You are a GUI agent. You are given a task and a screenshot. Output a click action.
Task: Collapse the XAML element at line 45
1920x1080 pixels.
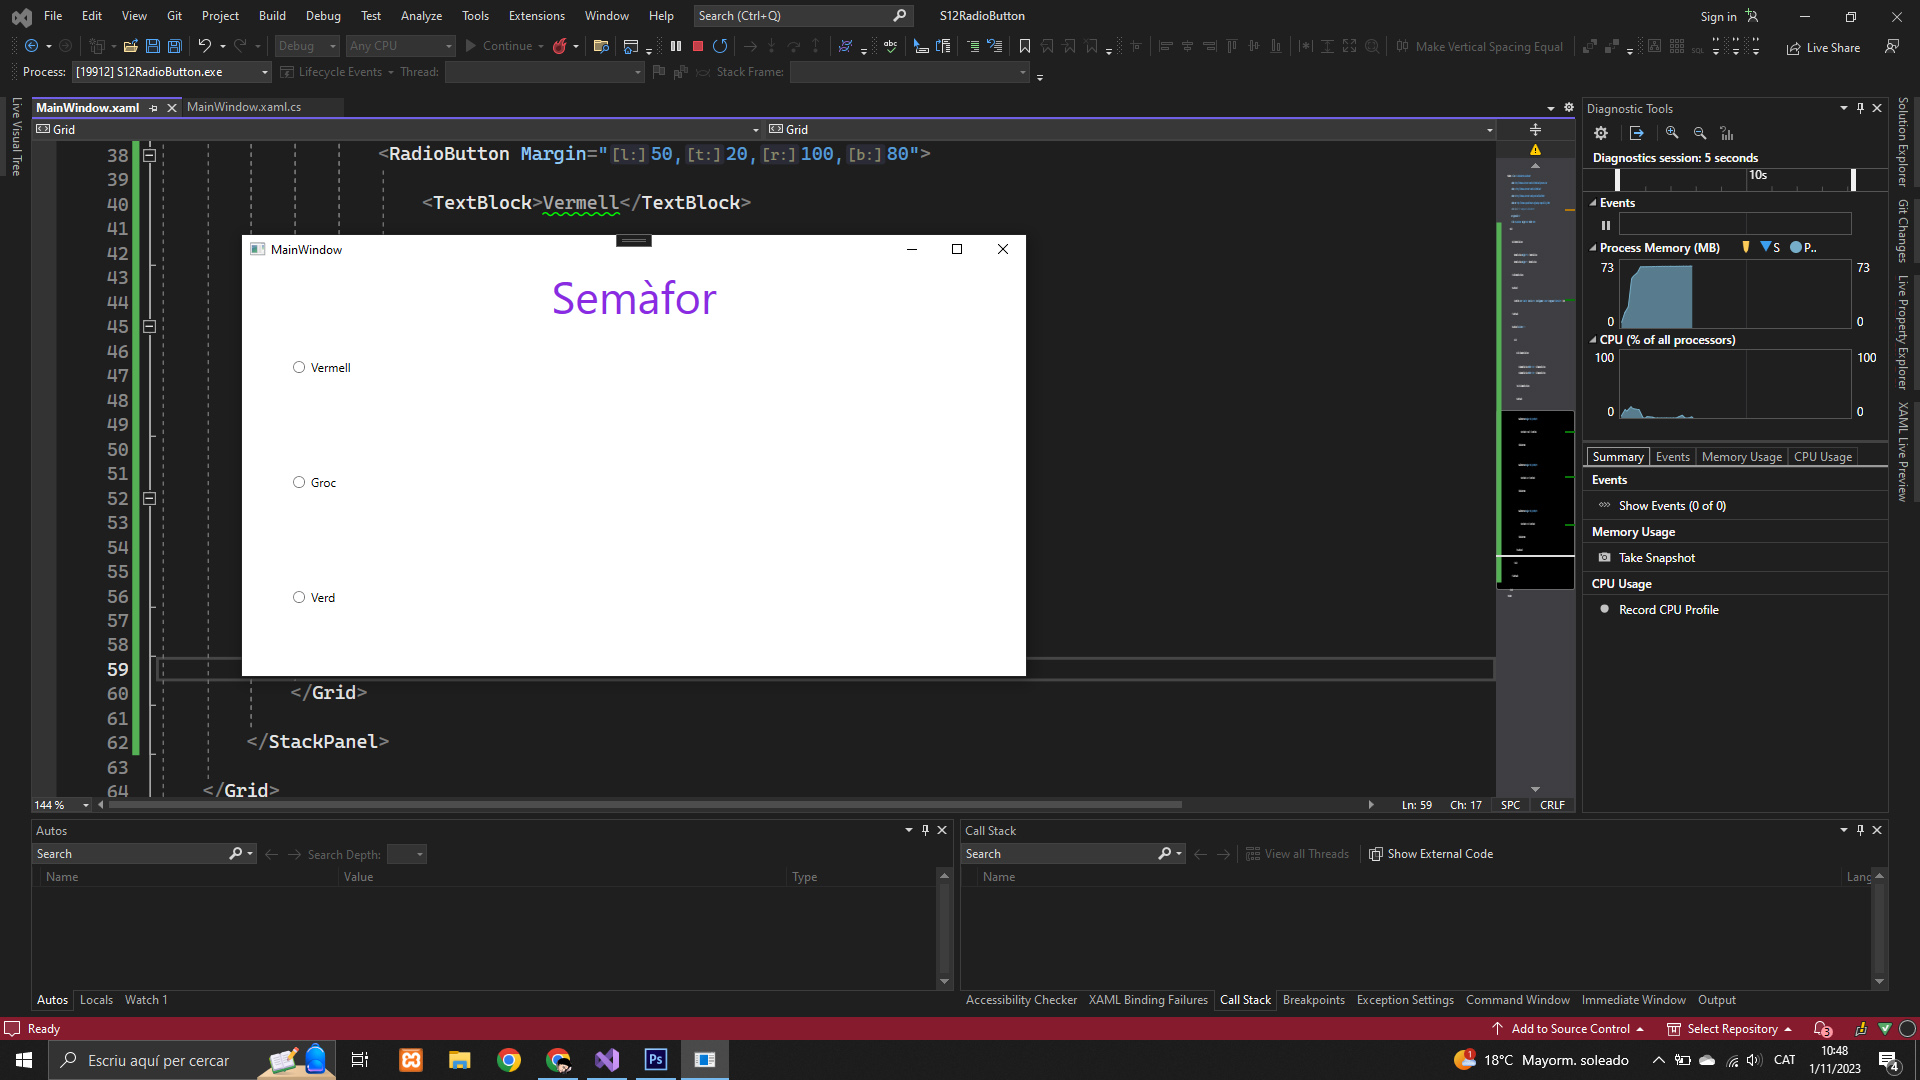click(149, 327)
